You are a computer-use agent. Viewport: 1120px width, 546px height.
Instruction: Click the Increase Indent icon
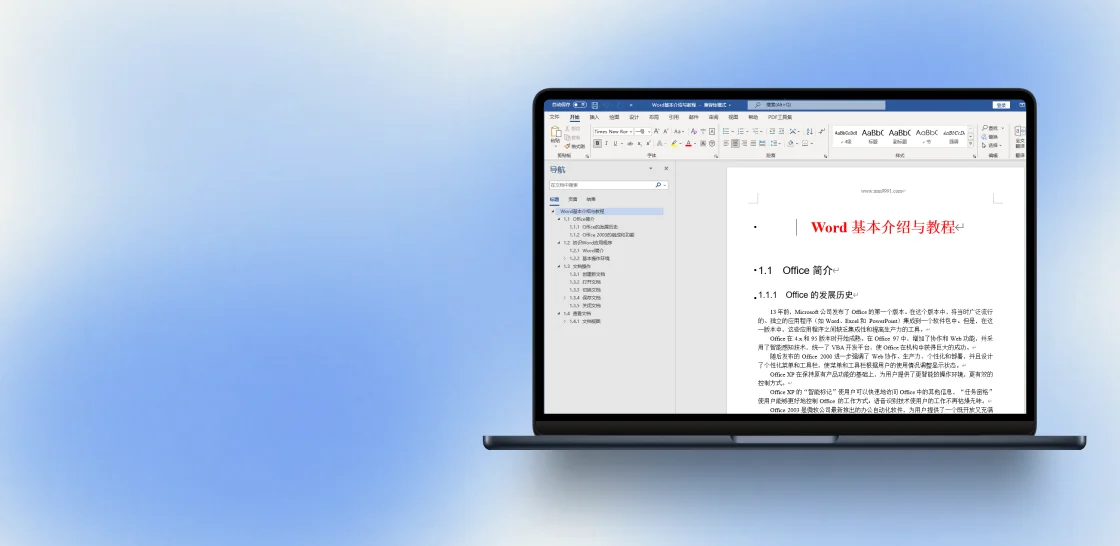(781, 131)
